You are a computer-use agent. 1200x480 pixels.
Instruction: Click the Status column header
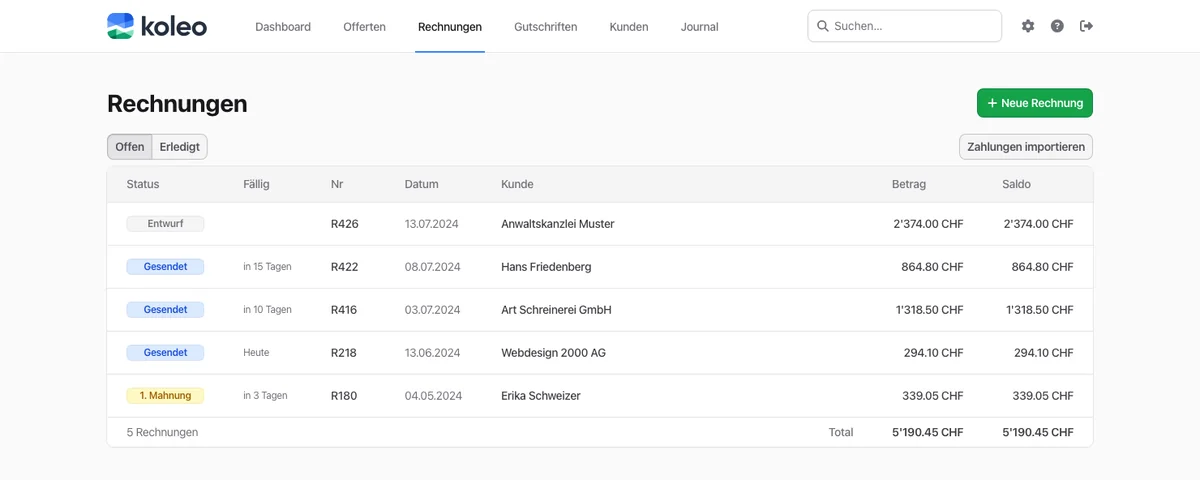[143, 184]
